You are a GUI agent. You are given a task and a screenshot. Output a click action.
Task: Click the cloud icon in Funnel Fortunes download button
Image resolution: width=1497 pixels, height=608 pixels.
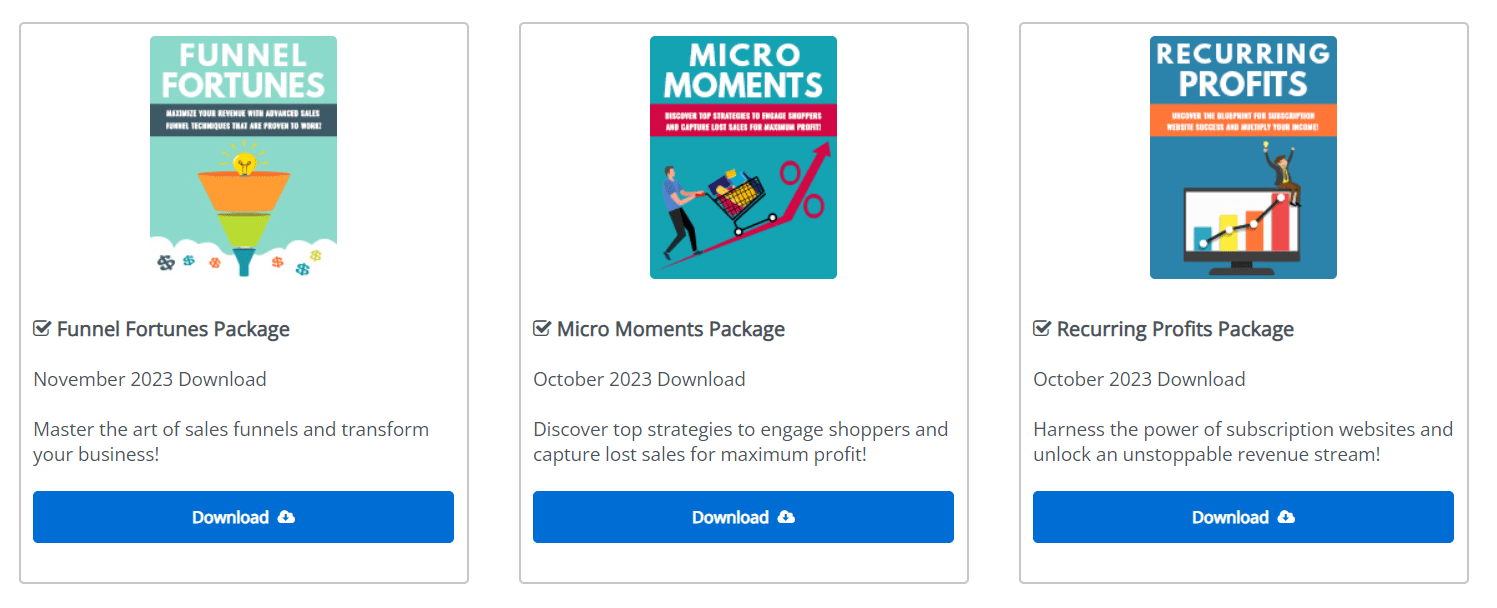click(286, 517)
